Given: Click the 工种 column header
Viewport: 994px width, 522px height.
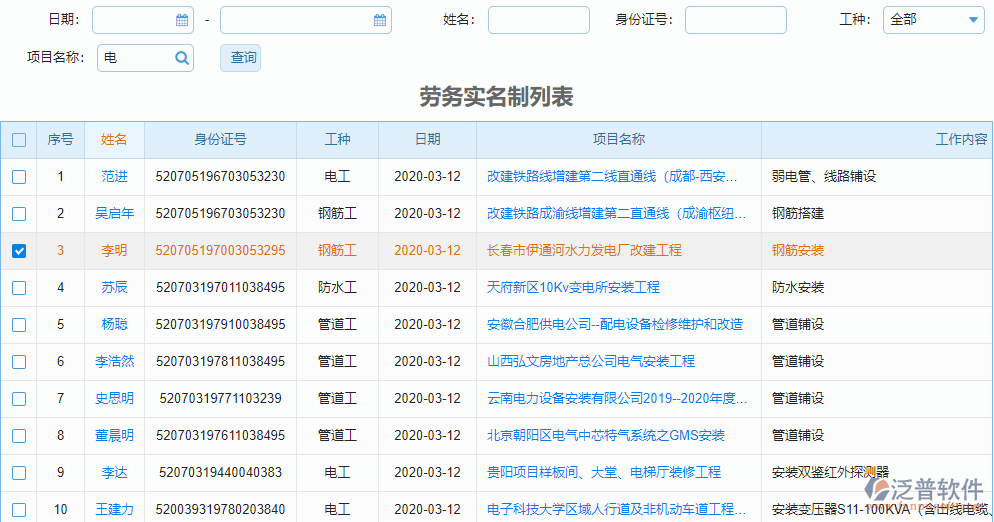Looking at the screenshot, I should (x=337, y=140).
